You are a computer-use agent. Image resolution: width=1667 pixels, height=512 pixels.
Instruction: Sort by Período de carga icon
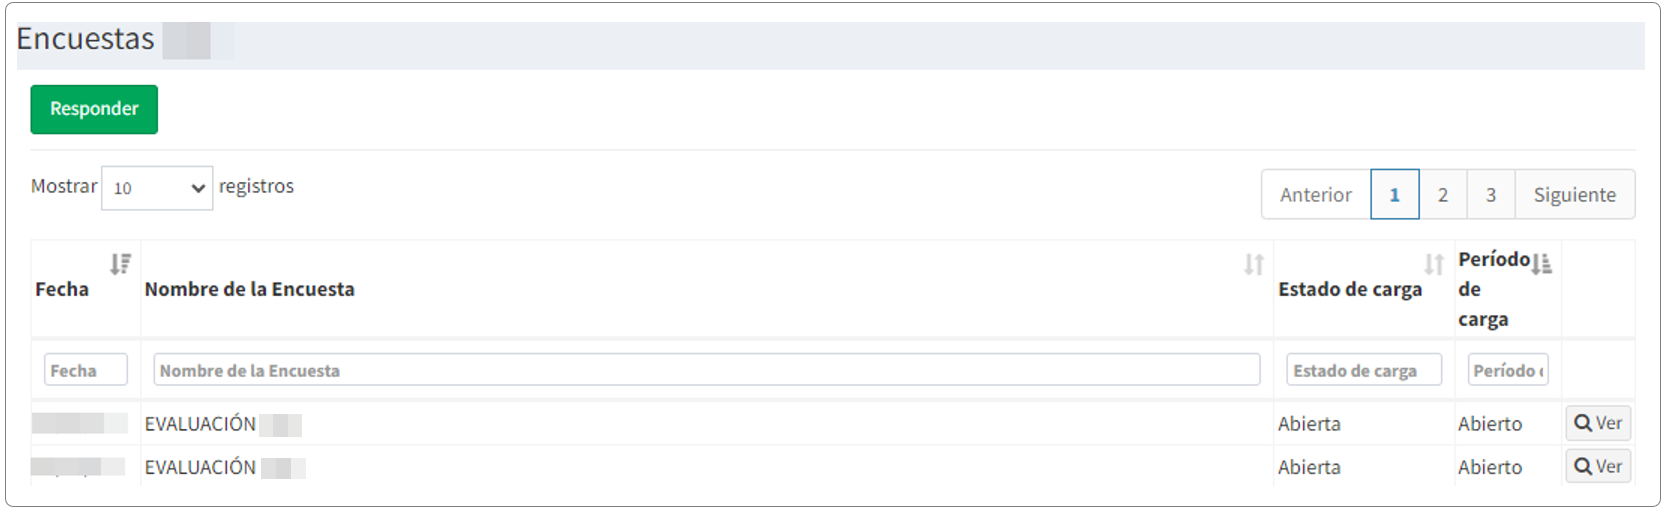coord(1542,264)
